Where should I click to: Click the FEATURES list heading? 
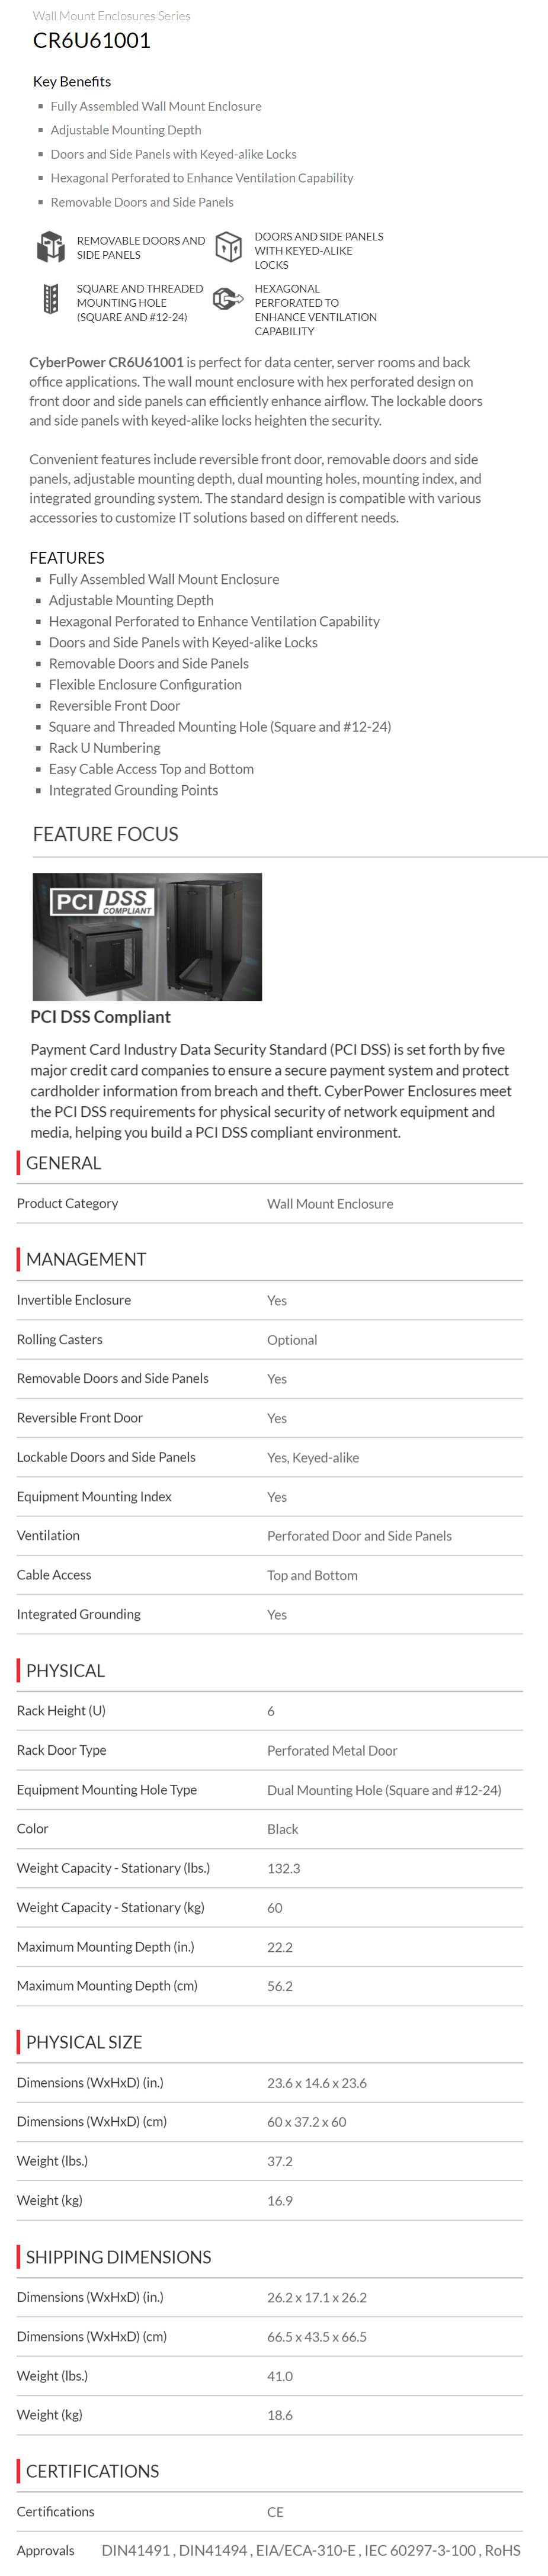coord(67,557)
